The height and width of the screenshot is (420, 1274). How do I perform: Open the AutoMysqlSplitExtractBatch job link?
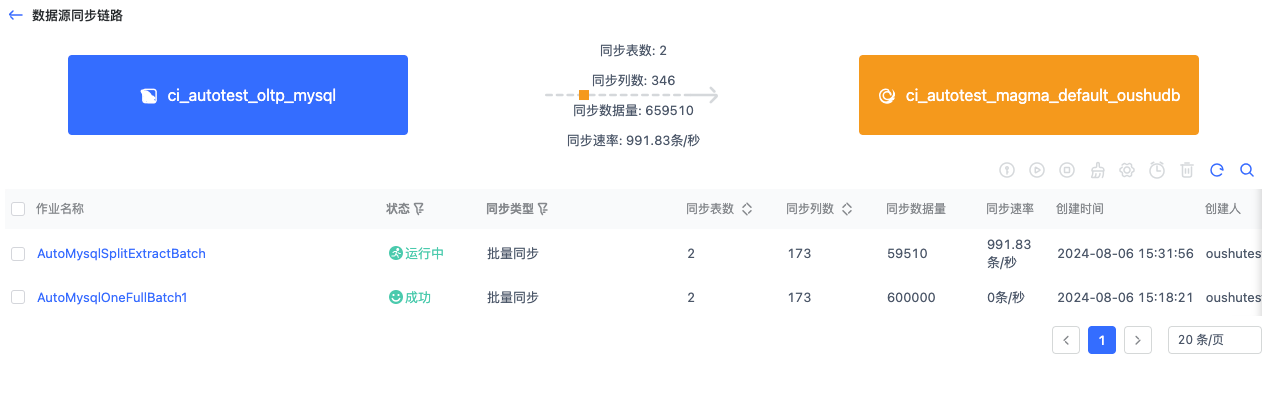121,254
